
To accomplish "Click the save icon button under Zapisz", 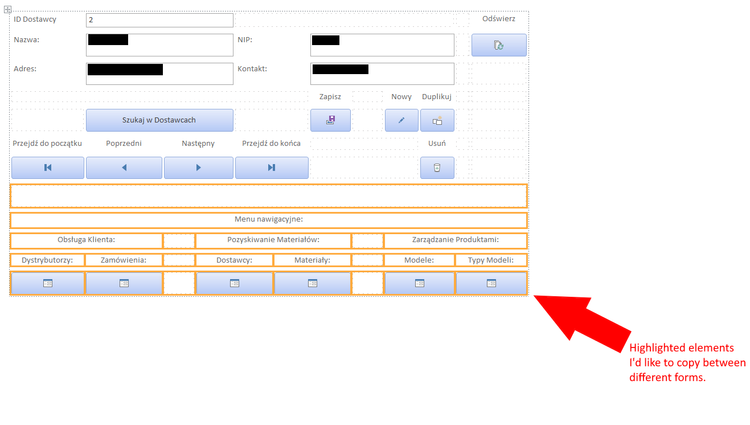I will [x=330, y=120].
